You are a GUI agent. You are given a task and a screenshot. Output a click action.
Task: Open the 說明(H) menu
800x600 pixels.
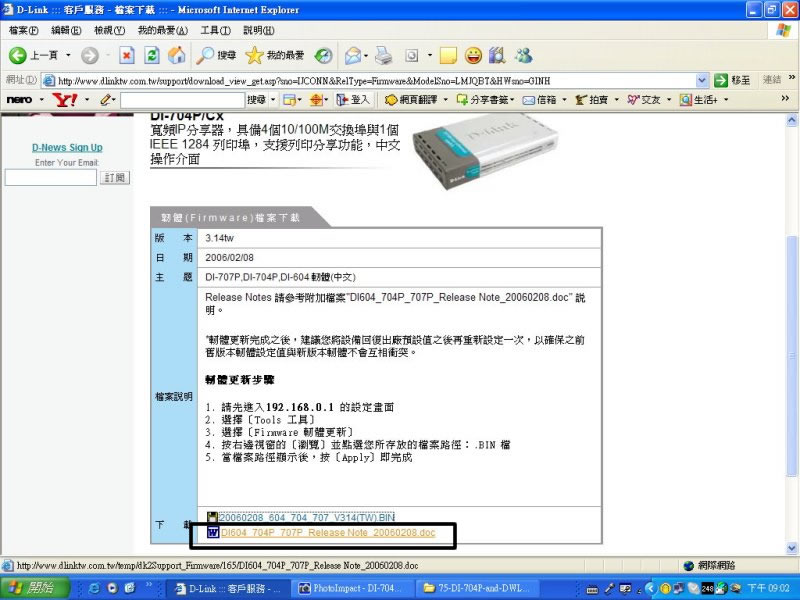[x=259, y=31]
